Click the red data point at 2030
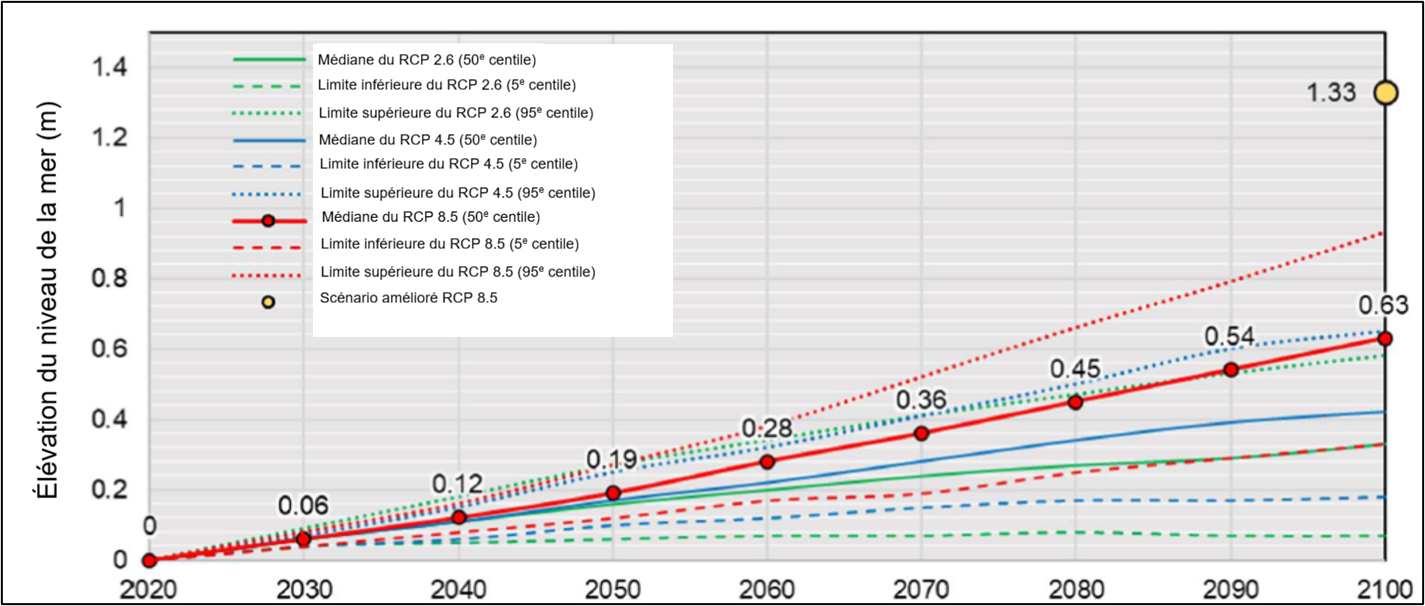1425x606 pixels. coord(304,539)
